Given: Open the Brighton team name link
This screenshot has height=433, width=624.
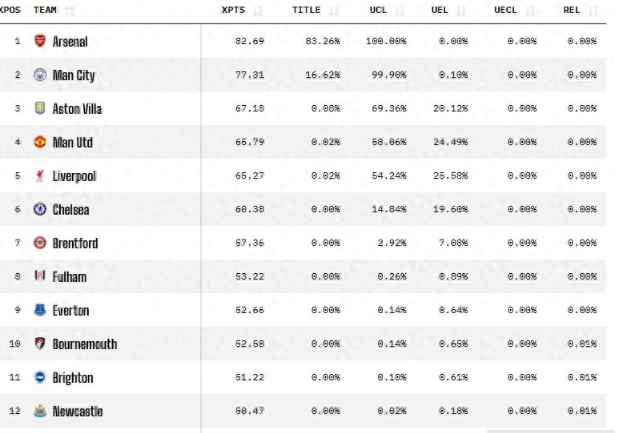Looking at the screenshot, I should point(72,378).
